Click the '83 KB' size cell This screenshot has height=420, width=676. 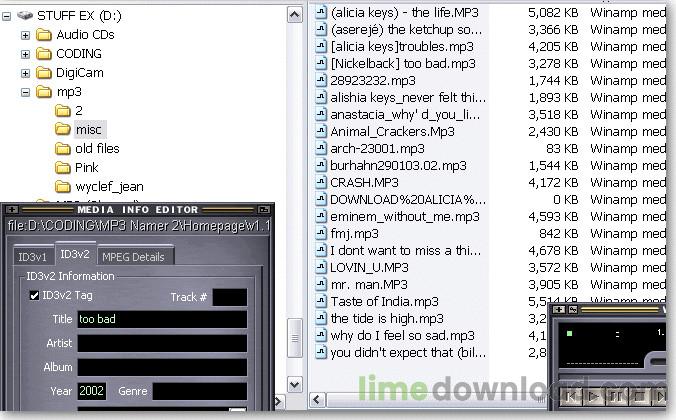pyautogui.click(x=562, y=149)
